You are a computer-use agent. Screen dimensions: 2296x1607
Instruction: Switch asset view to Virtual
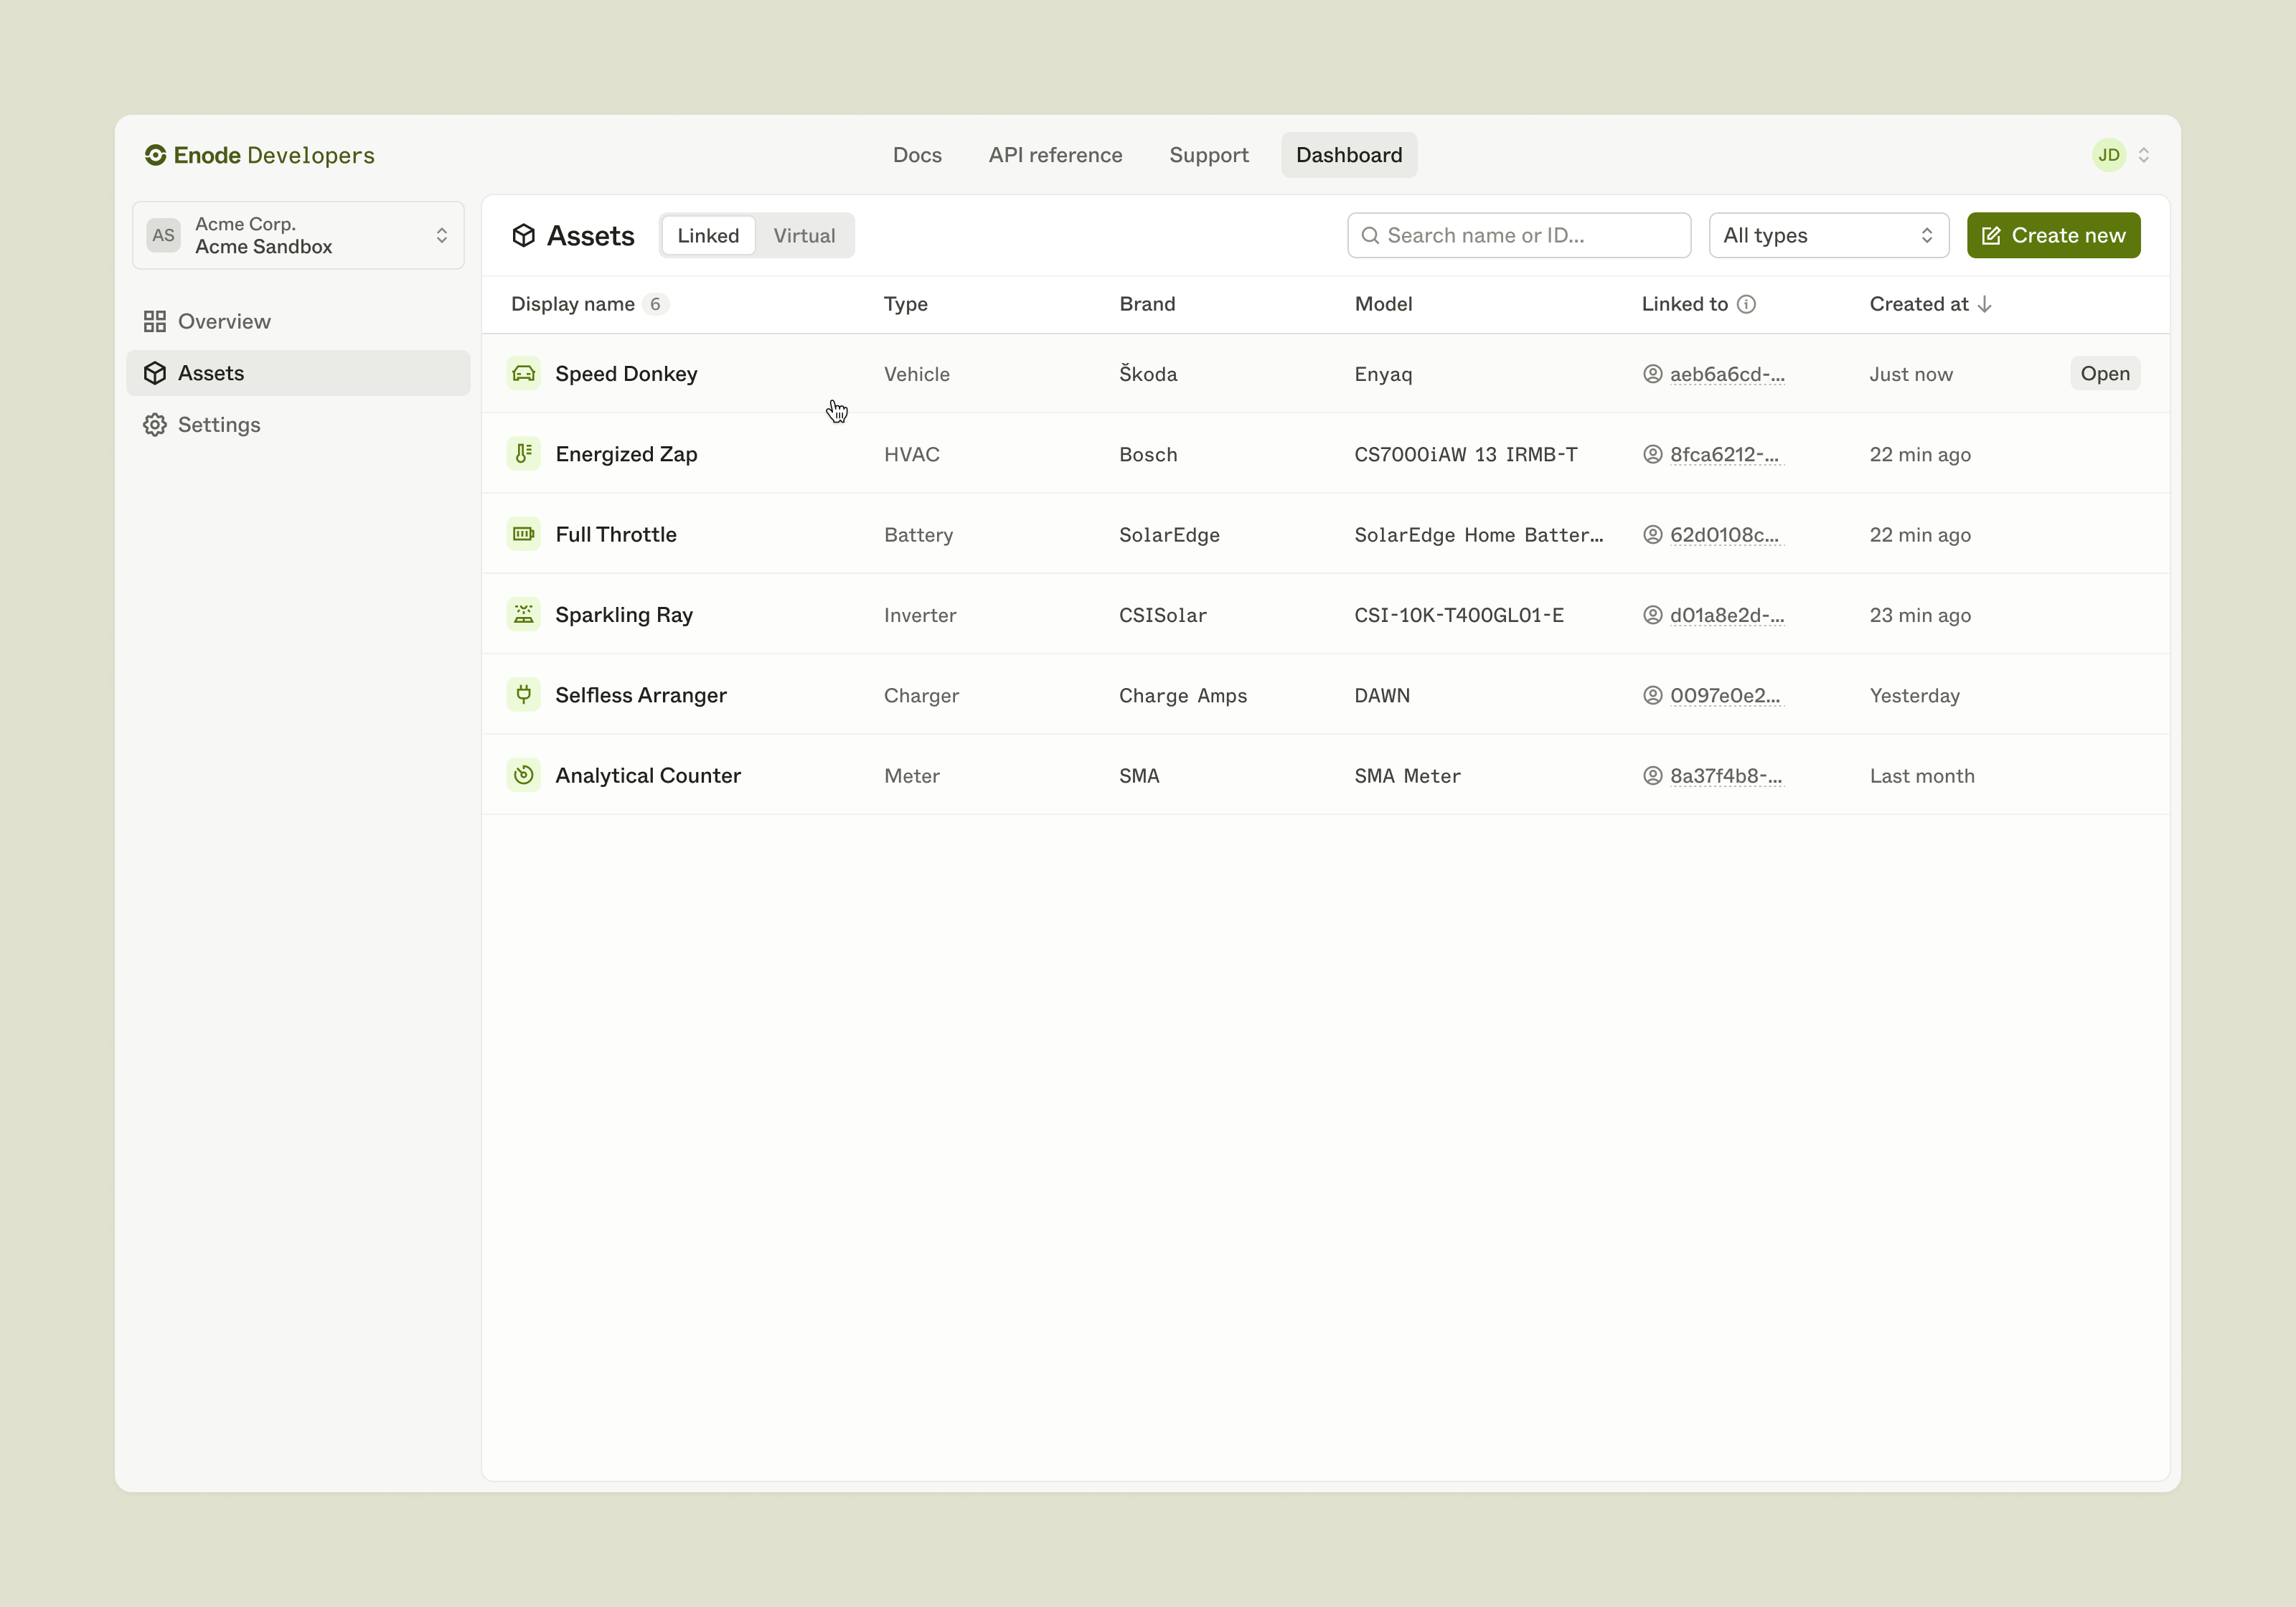(x=803, y=236)
